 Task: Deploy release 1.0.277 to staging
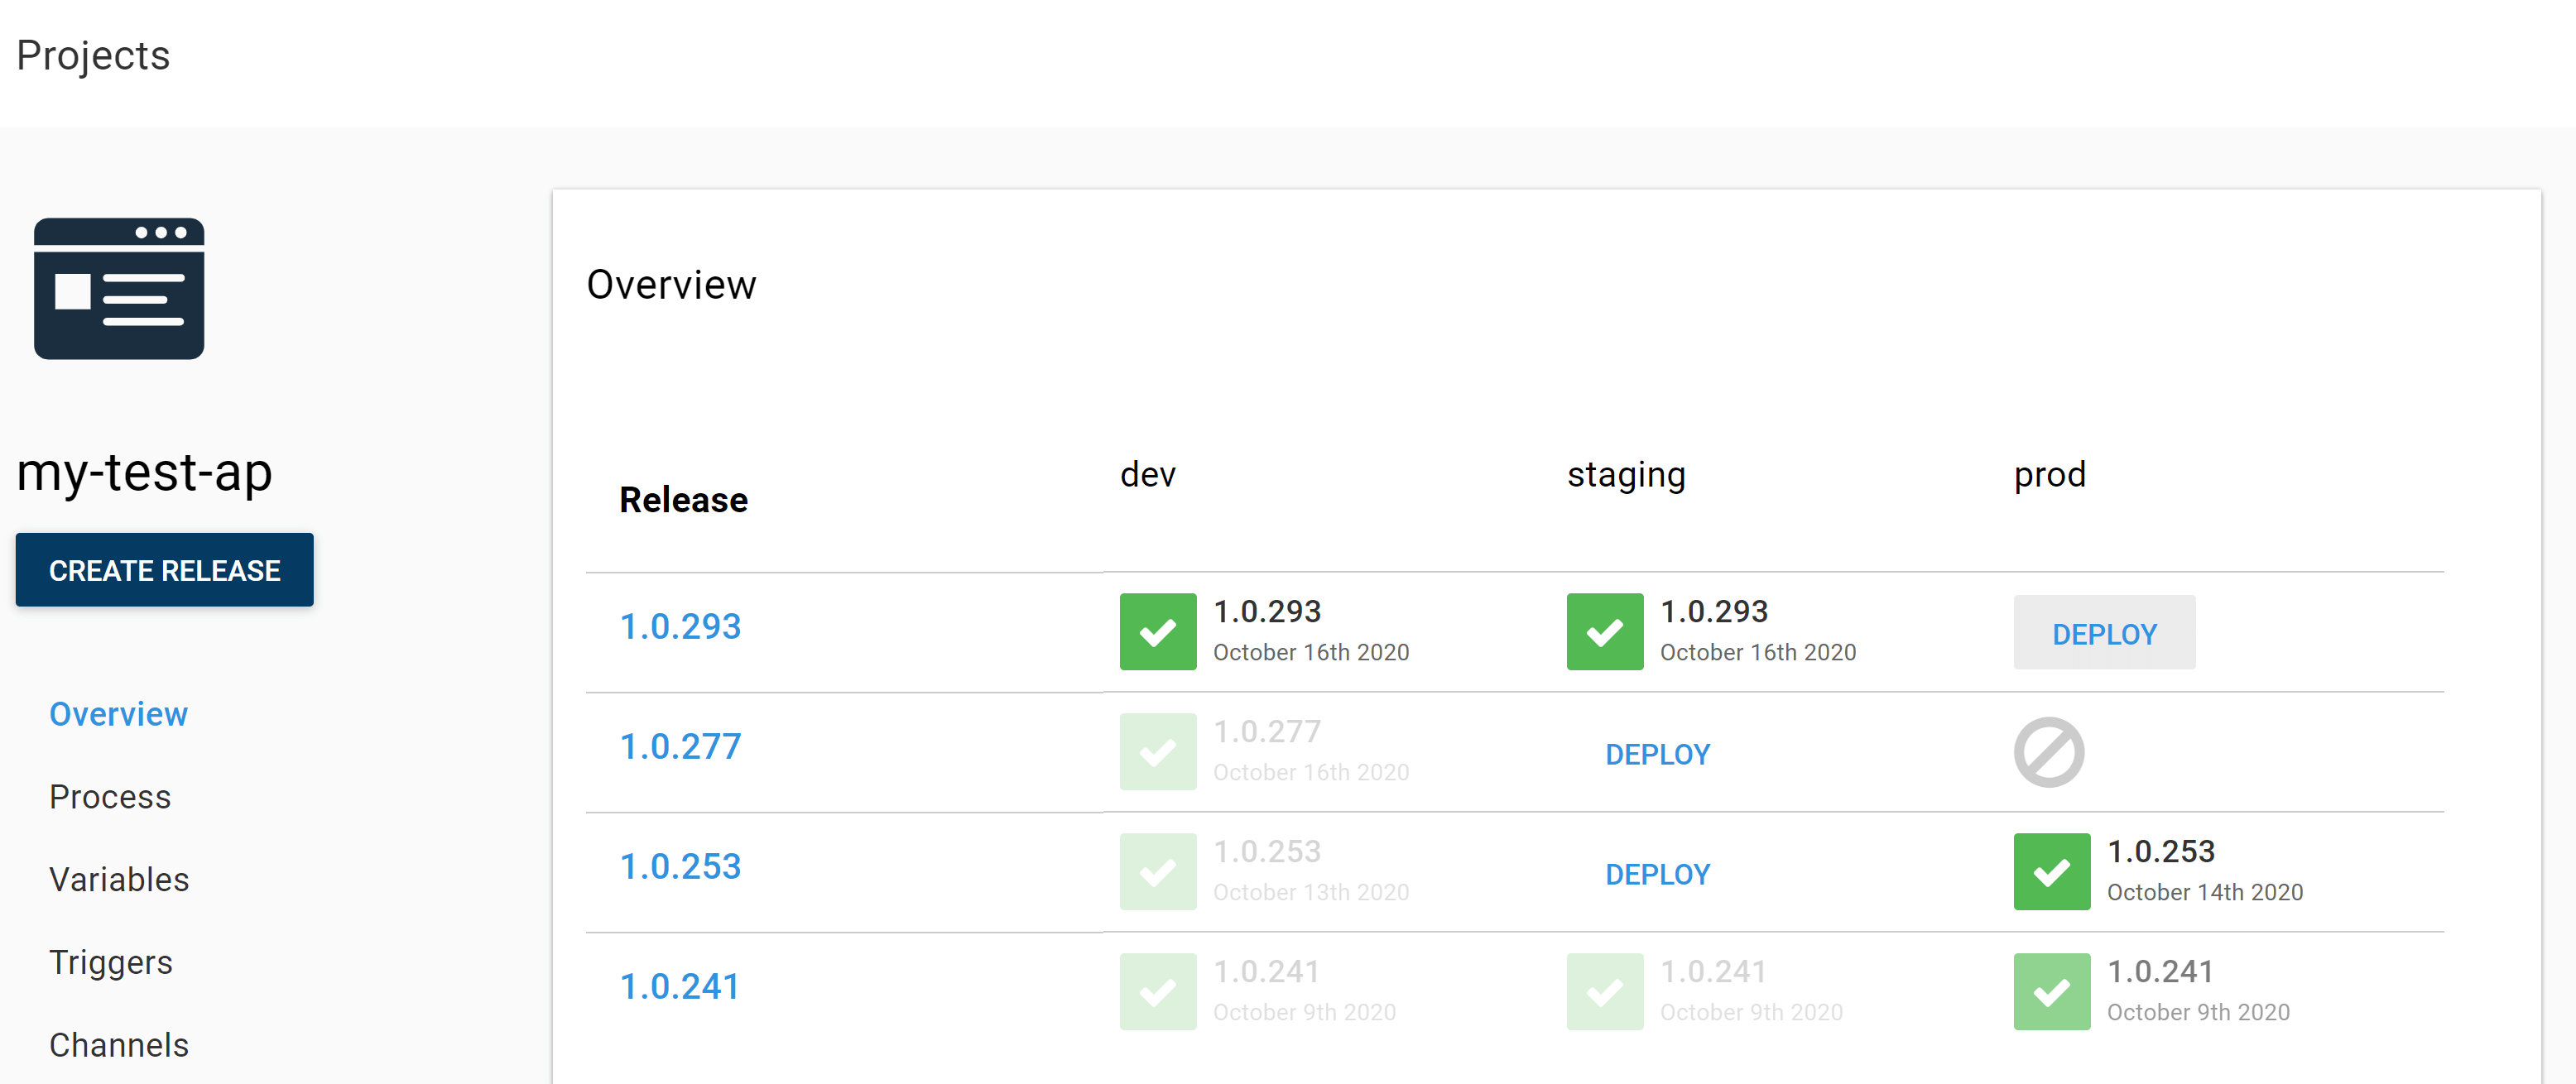[x=1658, y=755]
